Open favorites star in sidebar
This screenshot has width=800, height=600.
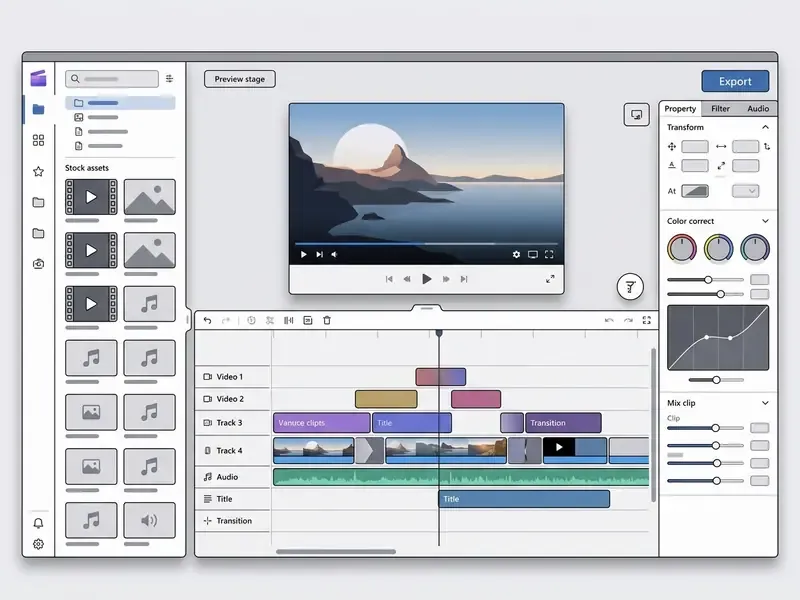38,171
